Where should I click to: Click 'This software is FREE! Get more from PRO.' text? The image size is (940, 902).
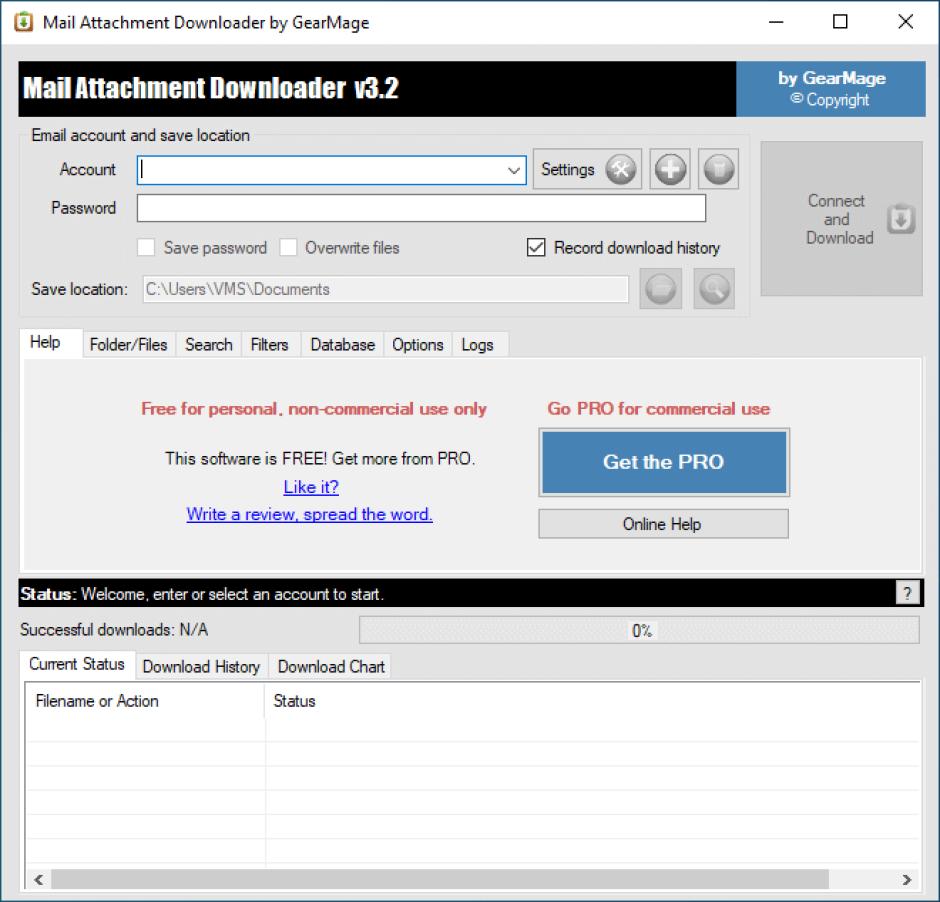tap(320, 458)
